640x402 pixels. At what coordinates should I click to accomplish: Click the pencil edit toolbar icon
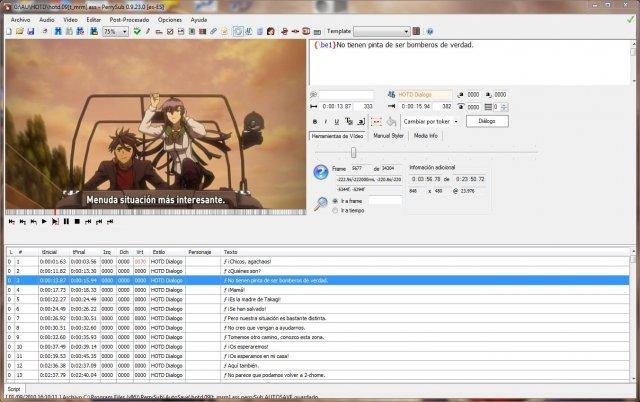click(147, 31)
